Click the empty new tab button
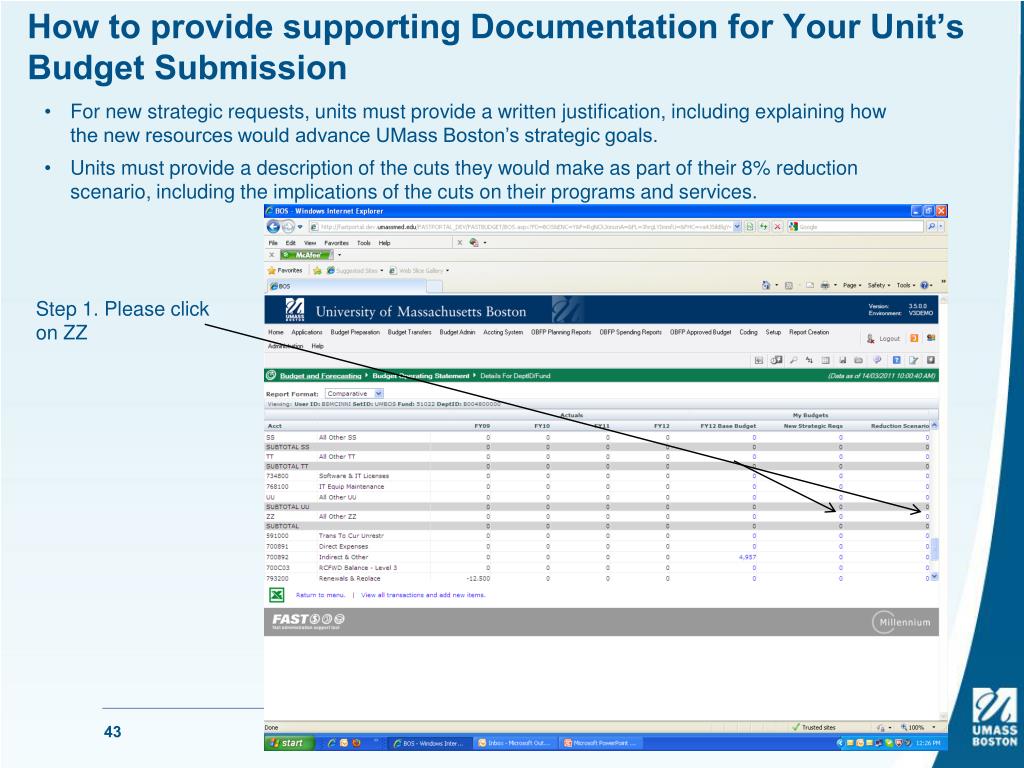 [x=435, y=286]
